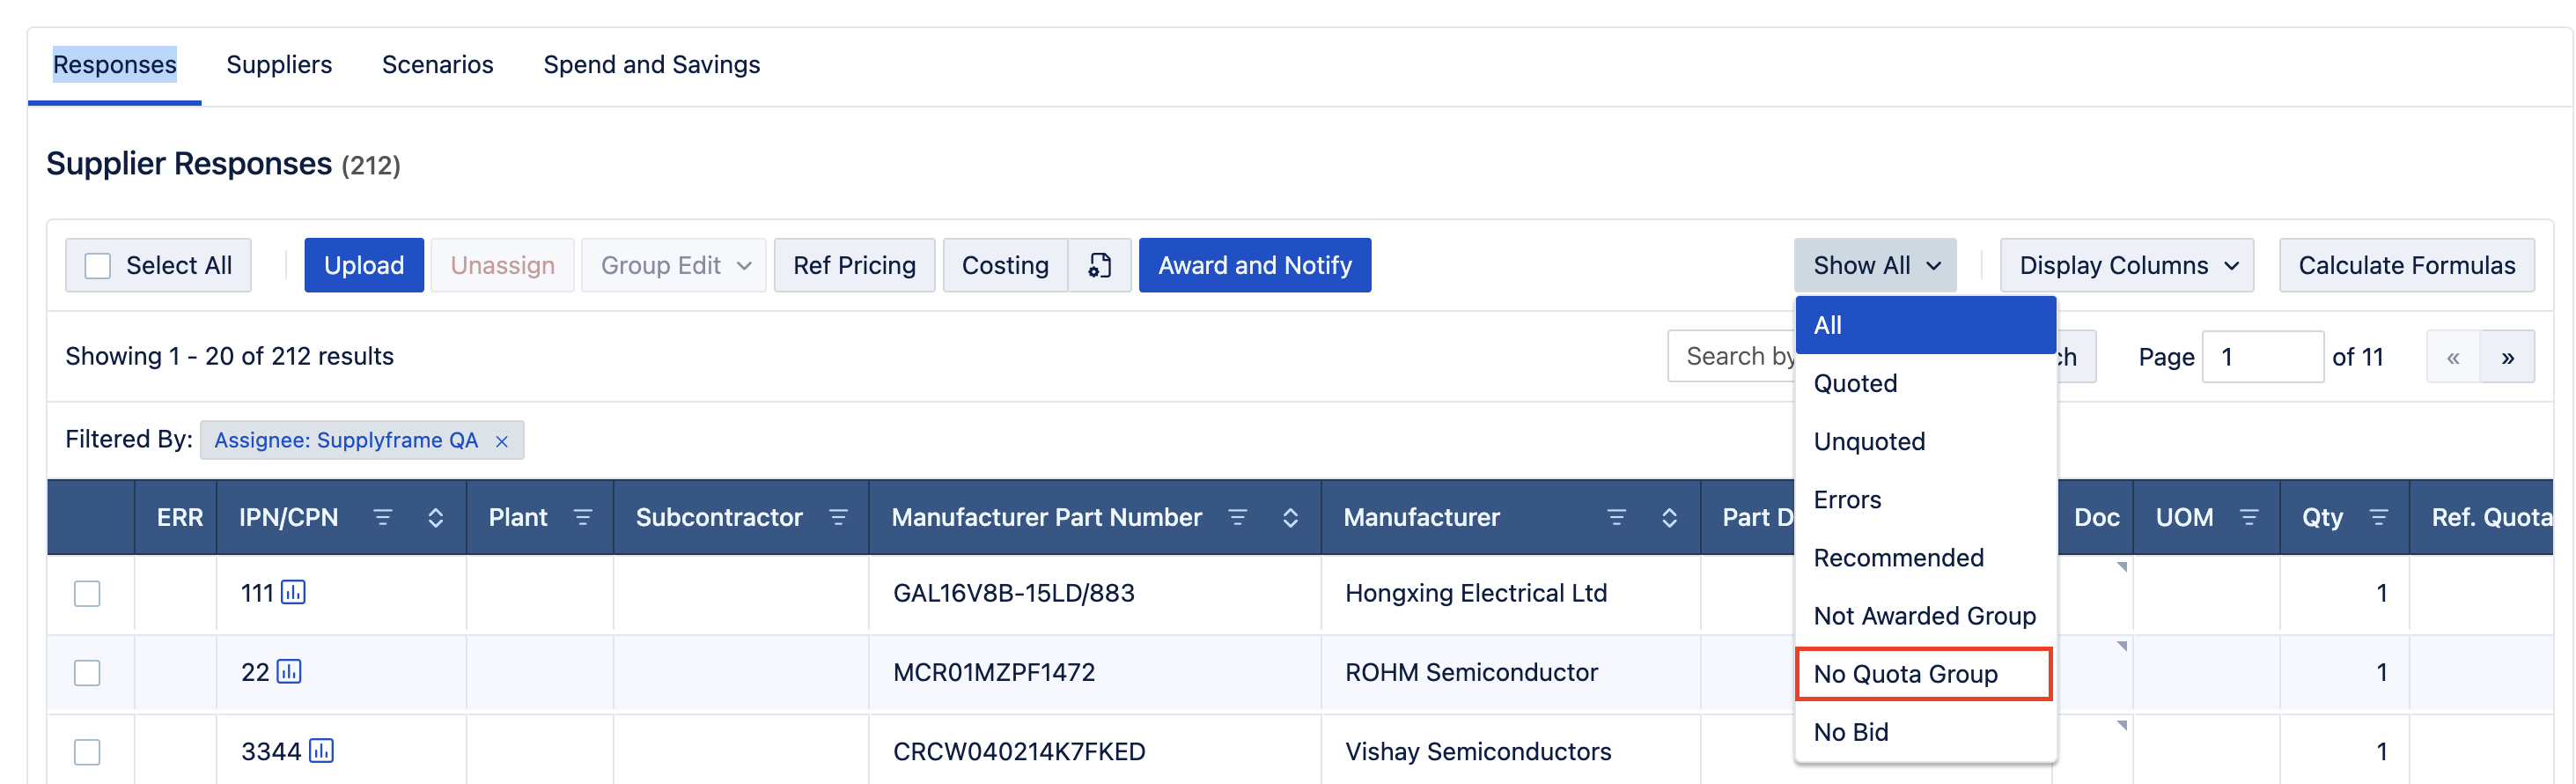
Task: Remove the Assignee Supplyframe QA filter
Action: pyautogui.click(x=502, y=441)
